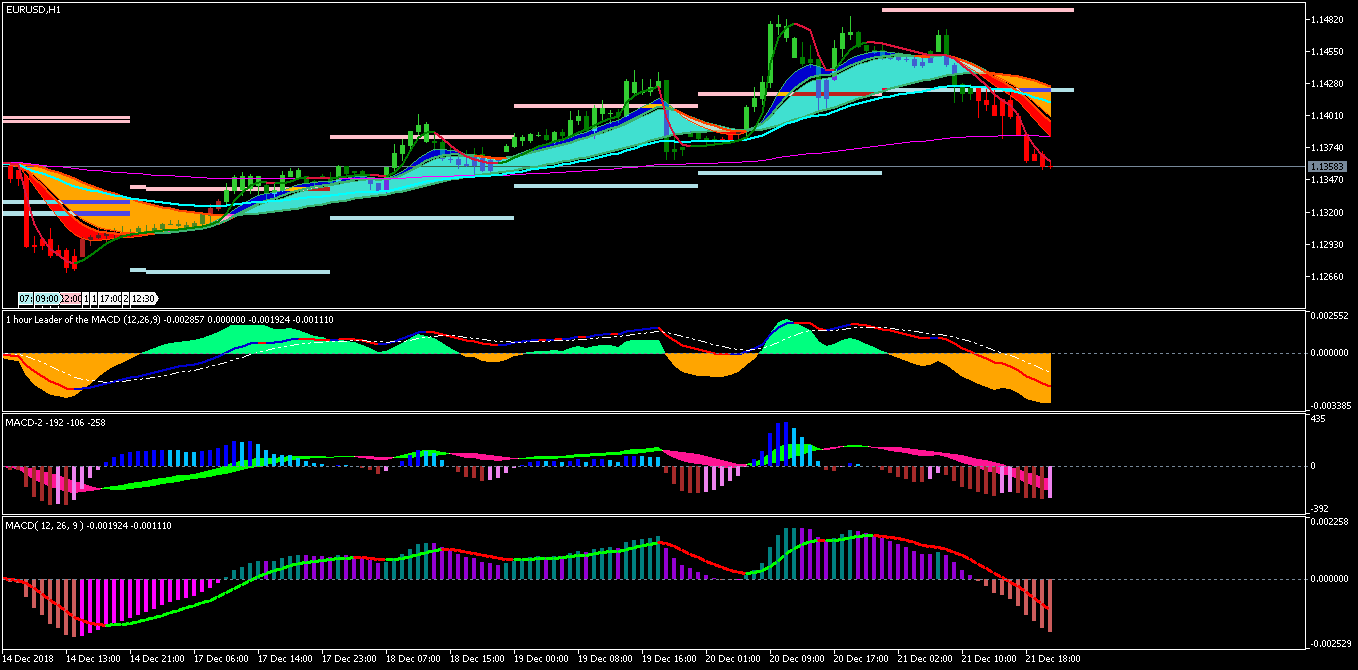The height and width of the screenshot is (670, 1358).
Task: Click the '17 Dec 14:00' time axis label
Action: (285, 660)
